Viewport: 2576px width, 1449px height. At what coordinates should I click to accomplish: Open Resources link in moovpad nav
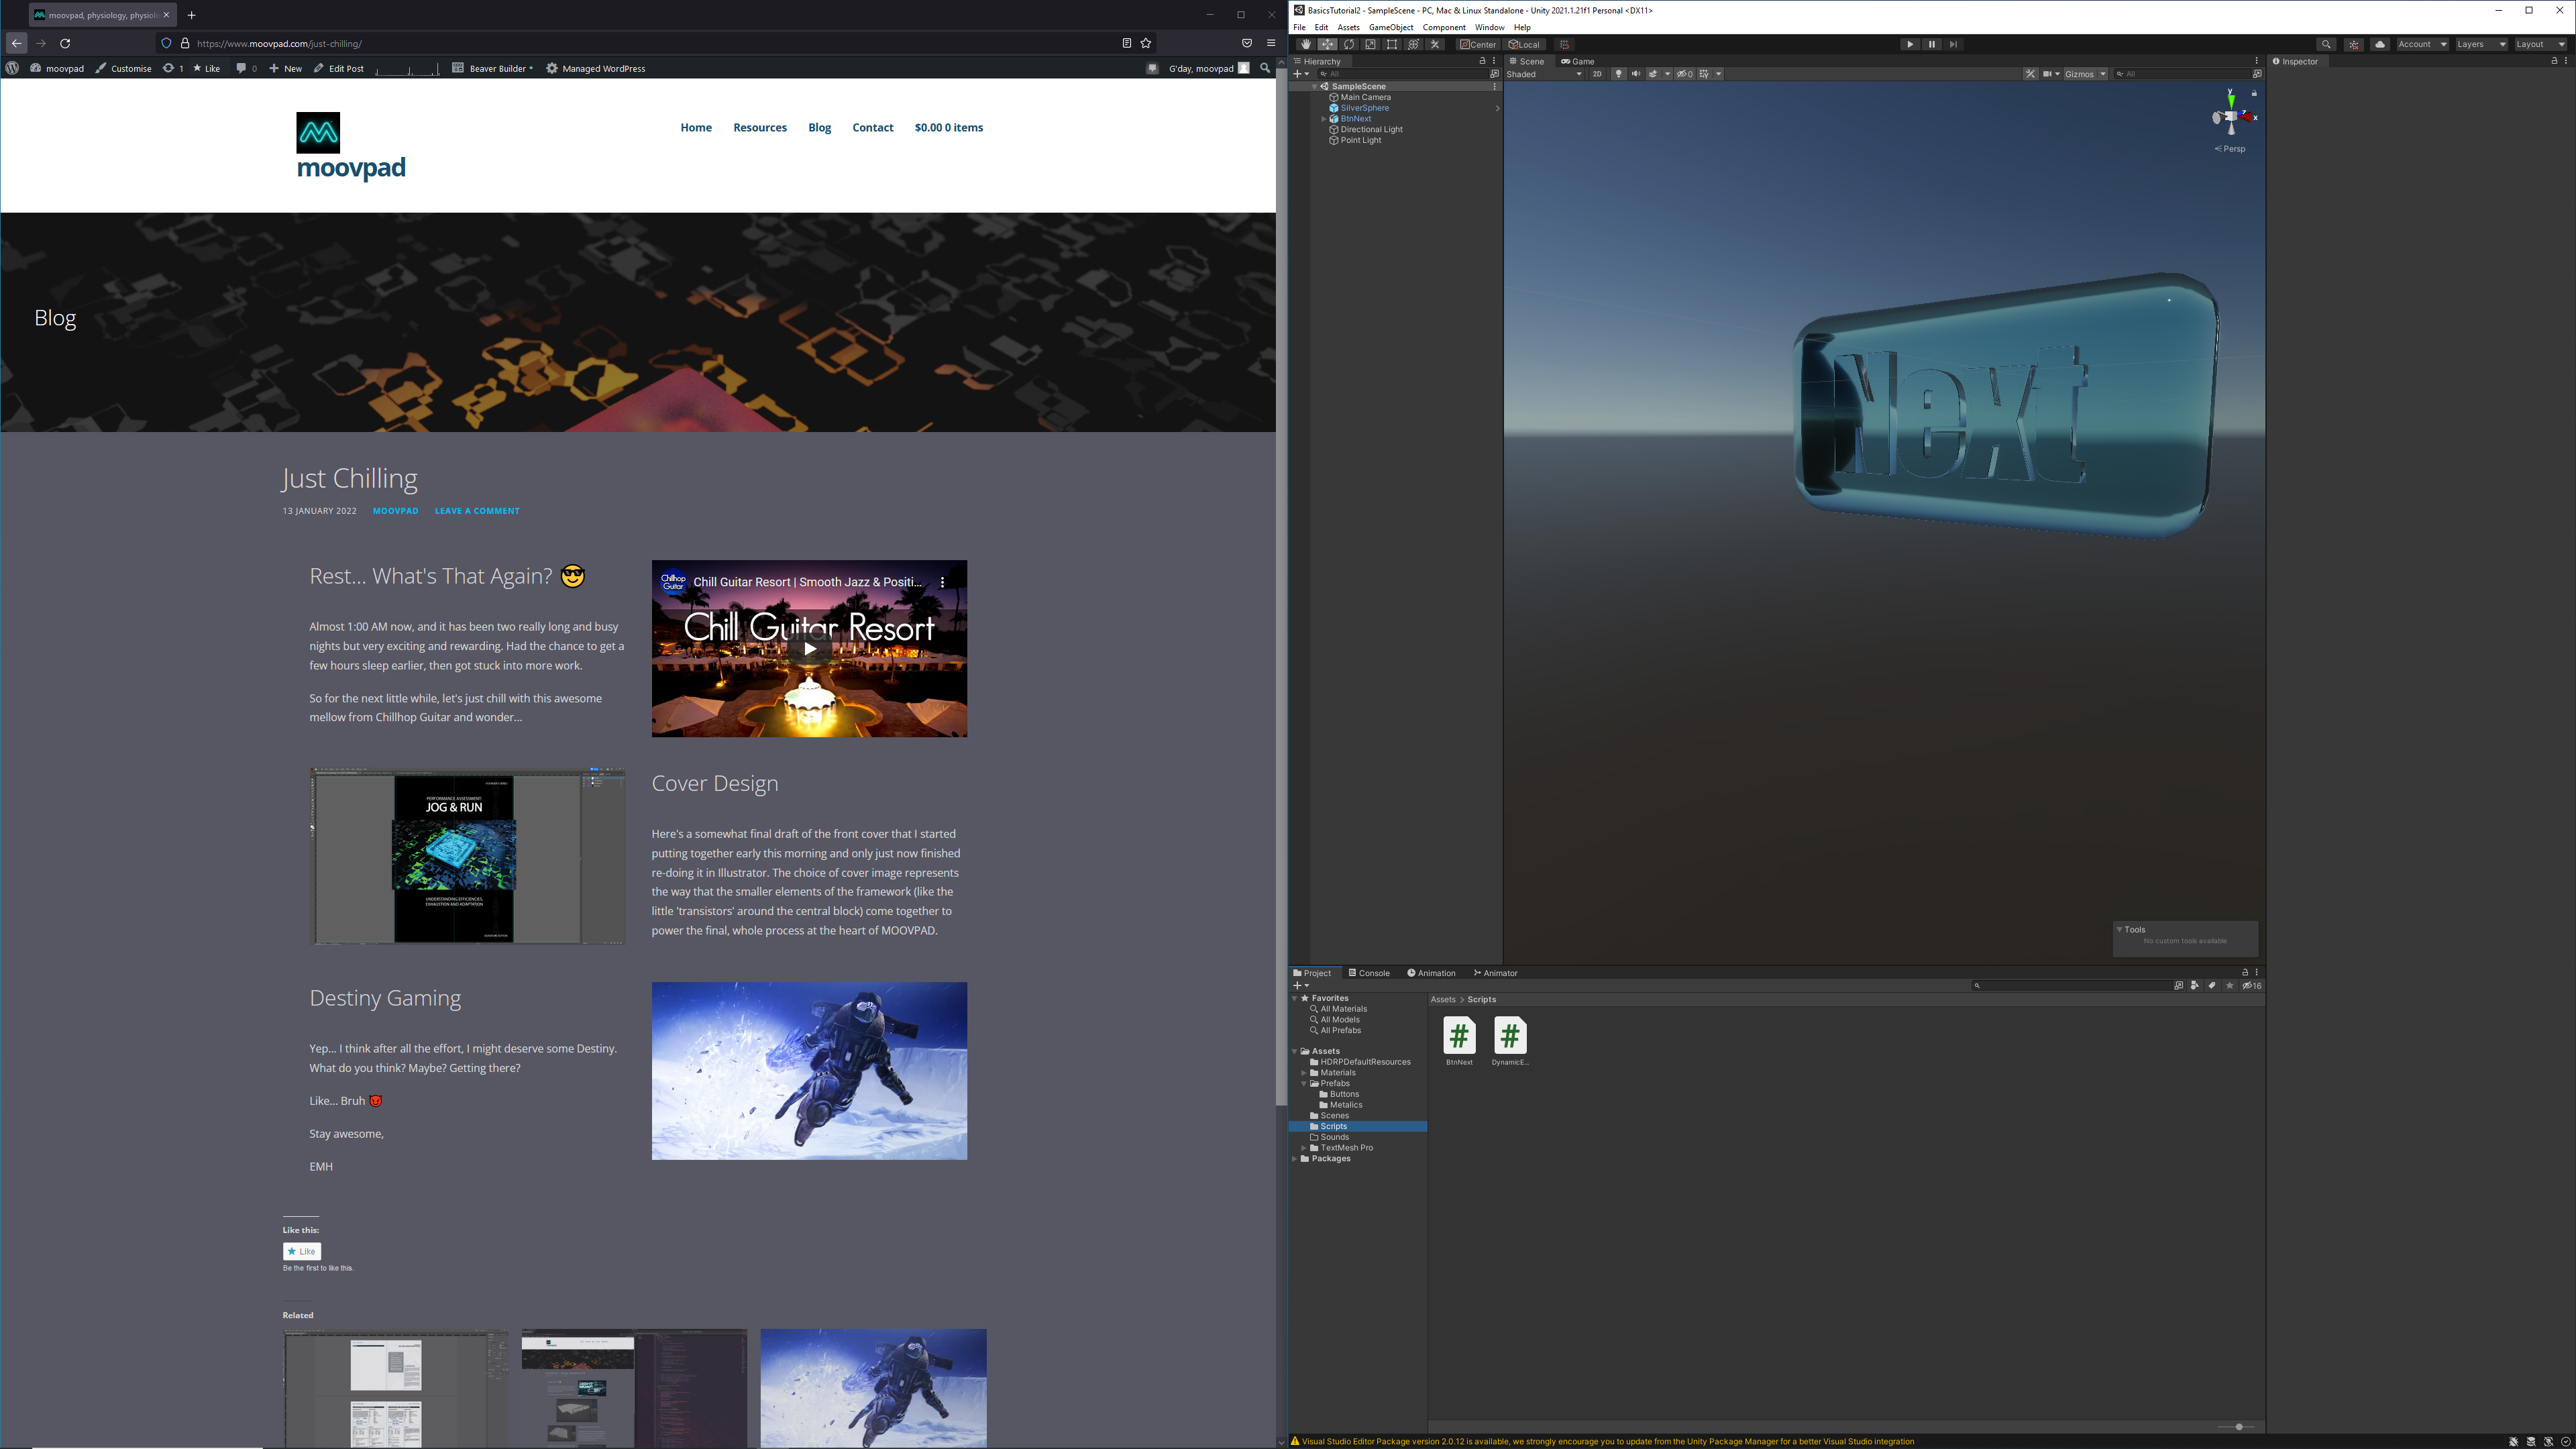click(x=760, y=127)
